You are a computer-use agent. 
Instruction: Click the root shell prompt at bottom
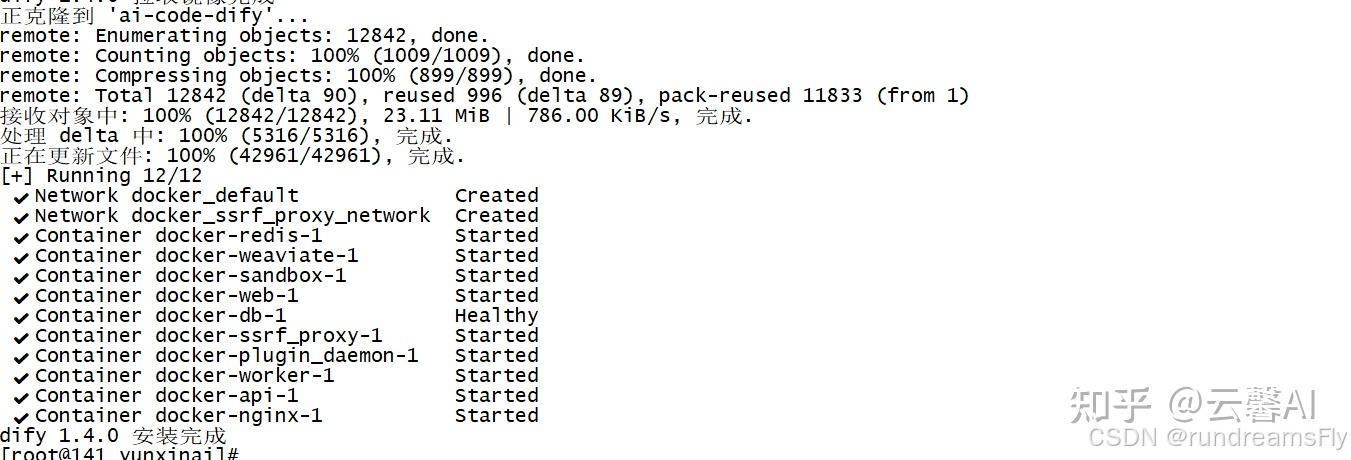pos(119,454)
